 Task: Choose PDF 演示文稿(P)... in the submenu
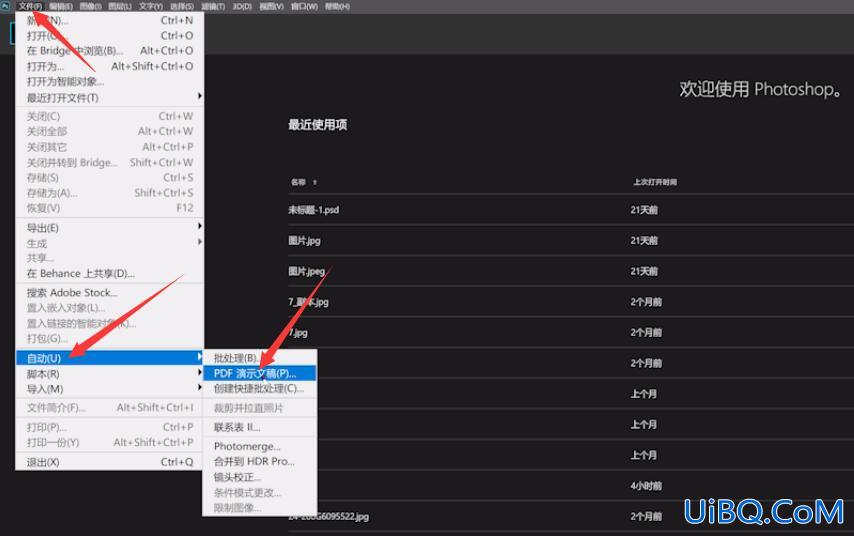(259, 373)
